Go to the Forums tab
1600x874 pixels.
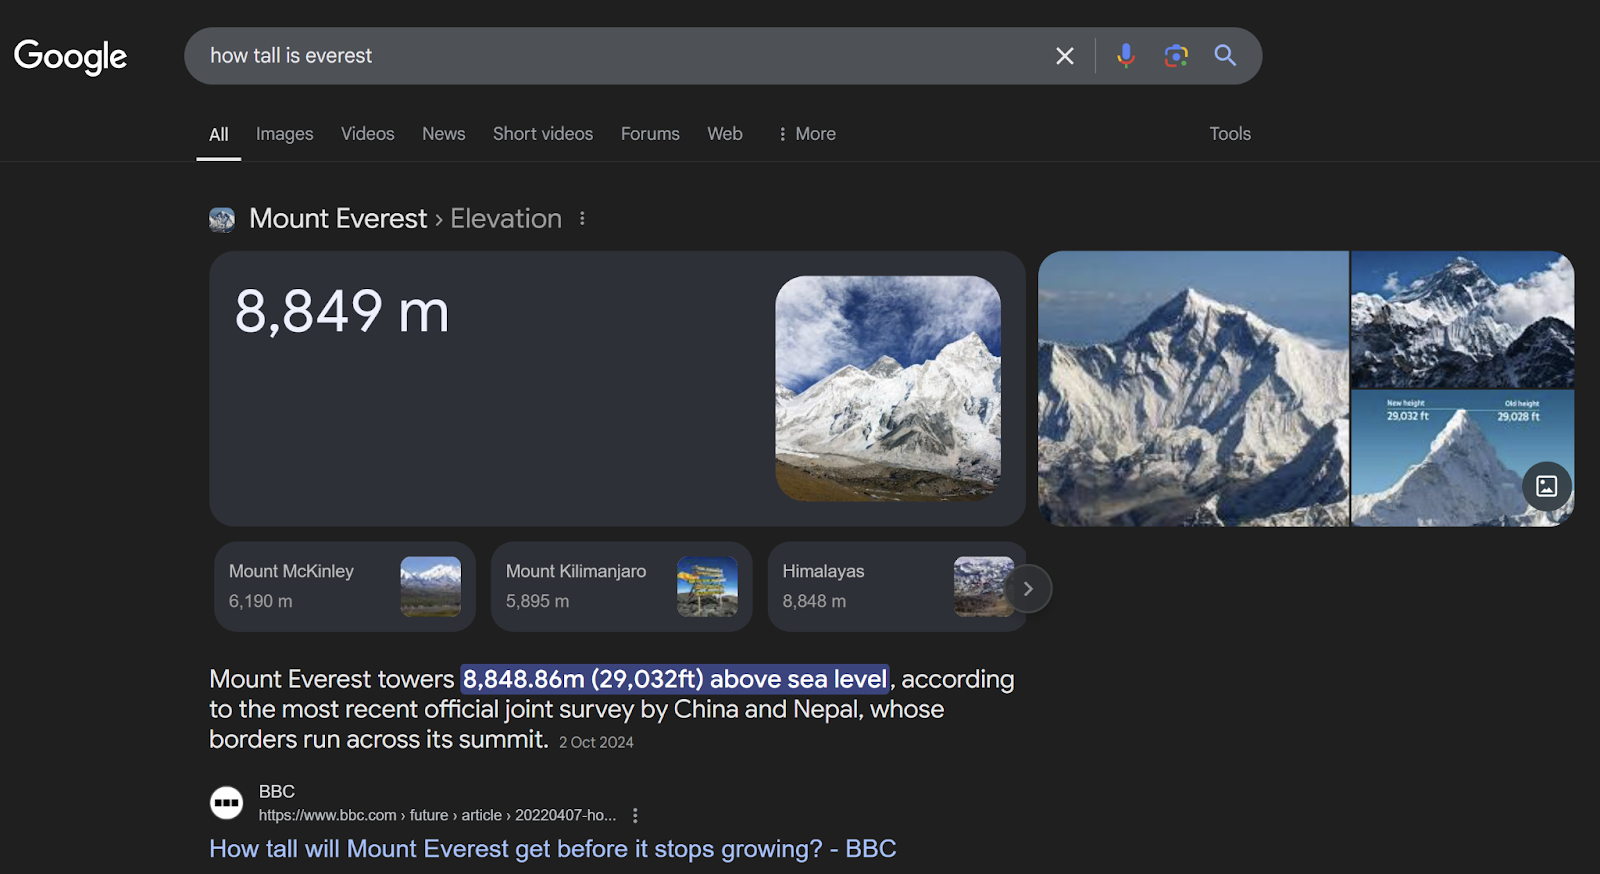click(x=650, y=134)
